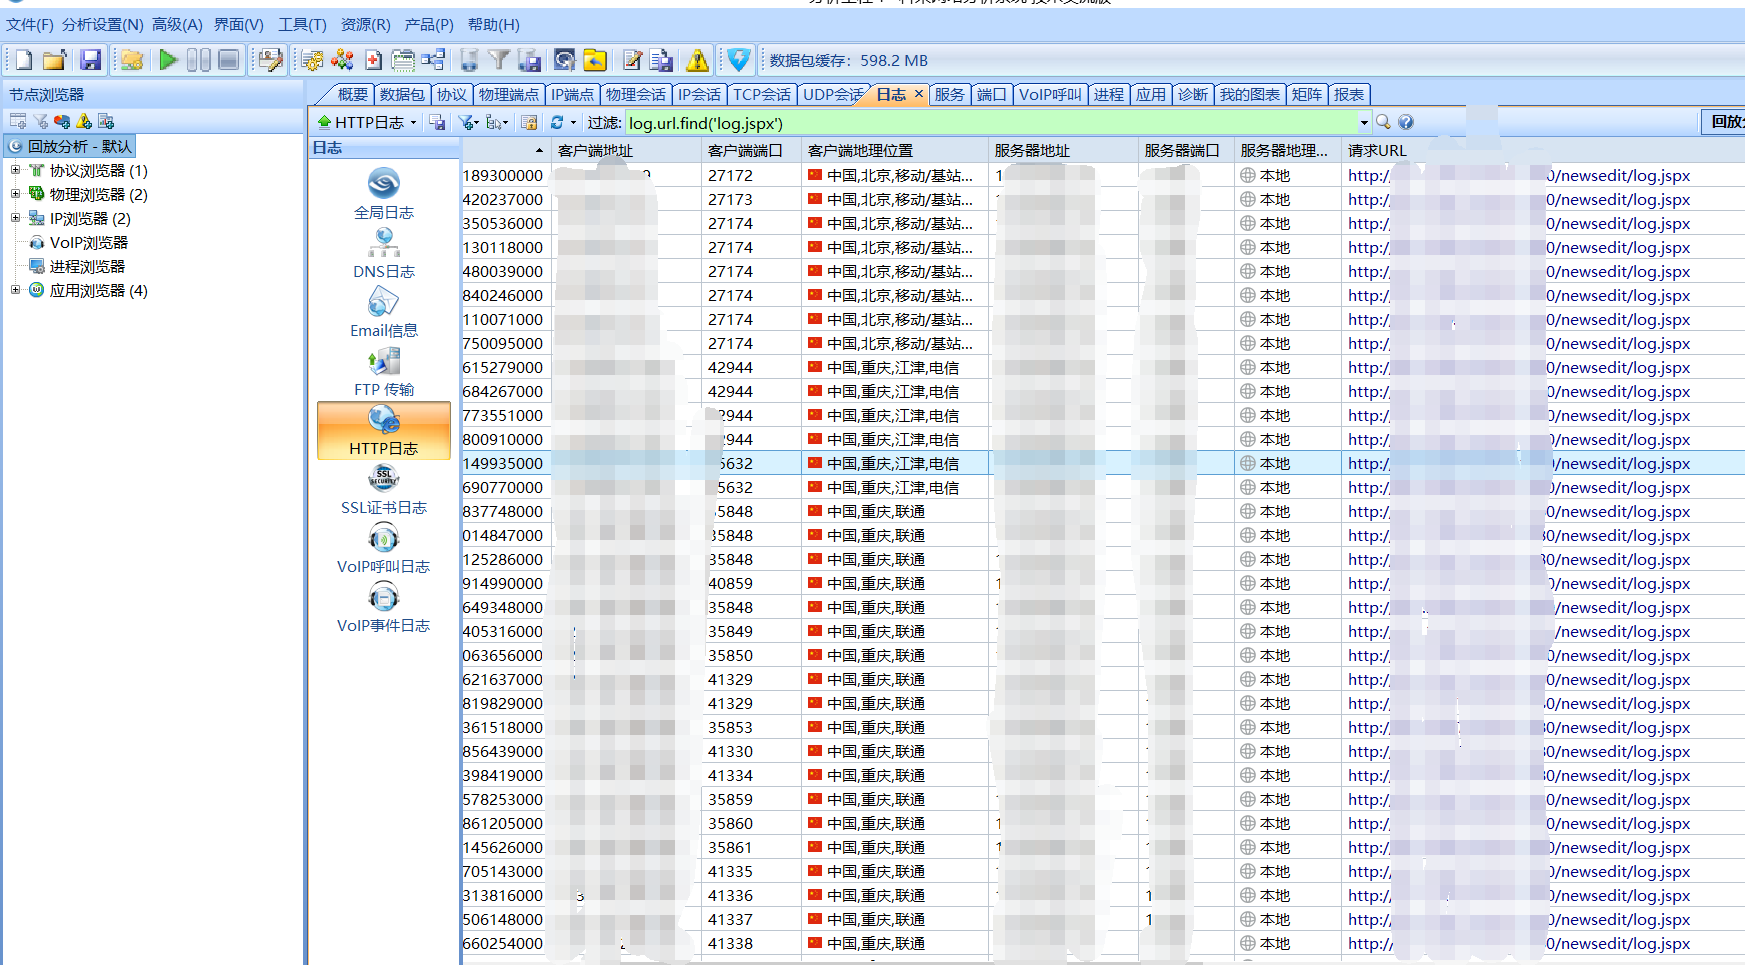Select the log row 189300000
The height and width of the screenshot is (965, 1745).
(1103, 175)
